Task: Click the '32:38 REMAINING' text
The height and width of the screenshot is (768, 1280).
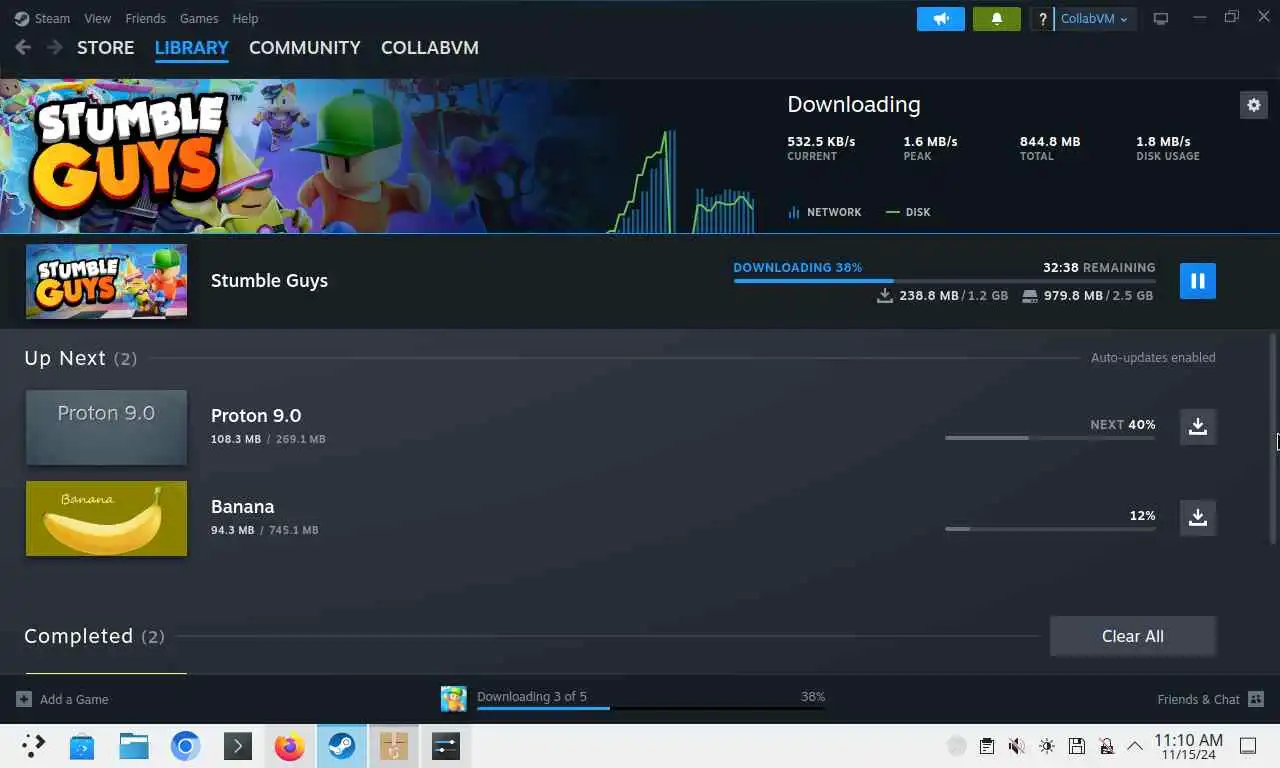Action: pyautogui.click(x=1099, y=268)
